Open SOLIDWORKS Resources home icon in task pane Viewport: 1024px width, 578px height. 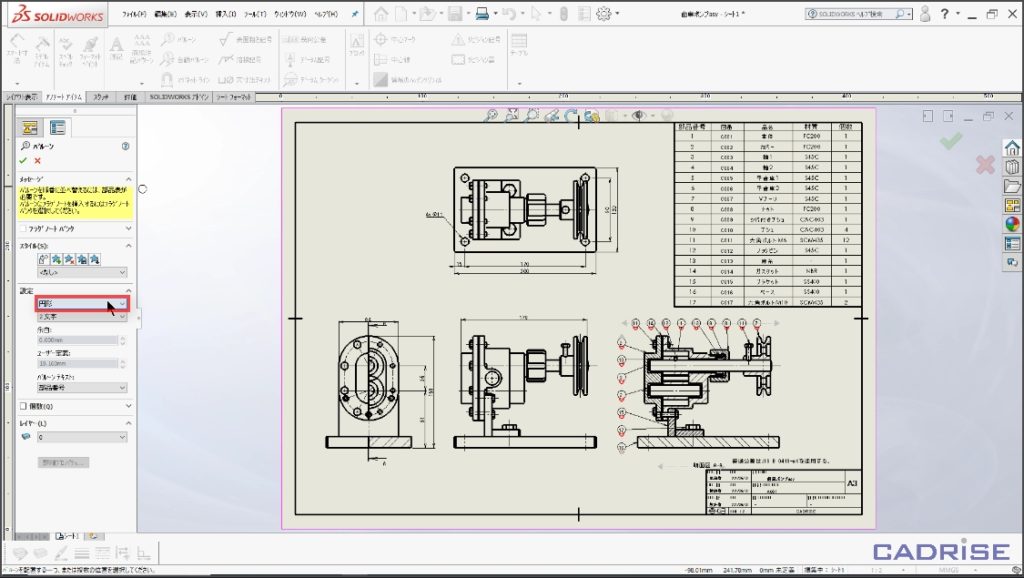click(1012, 147)
